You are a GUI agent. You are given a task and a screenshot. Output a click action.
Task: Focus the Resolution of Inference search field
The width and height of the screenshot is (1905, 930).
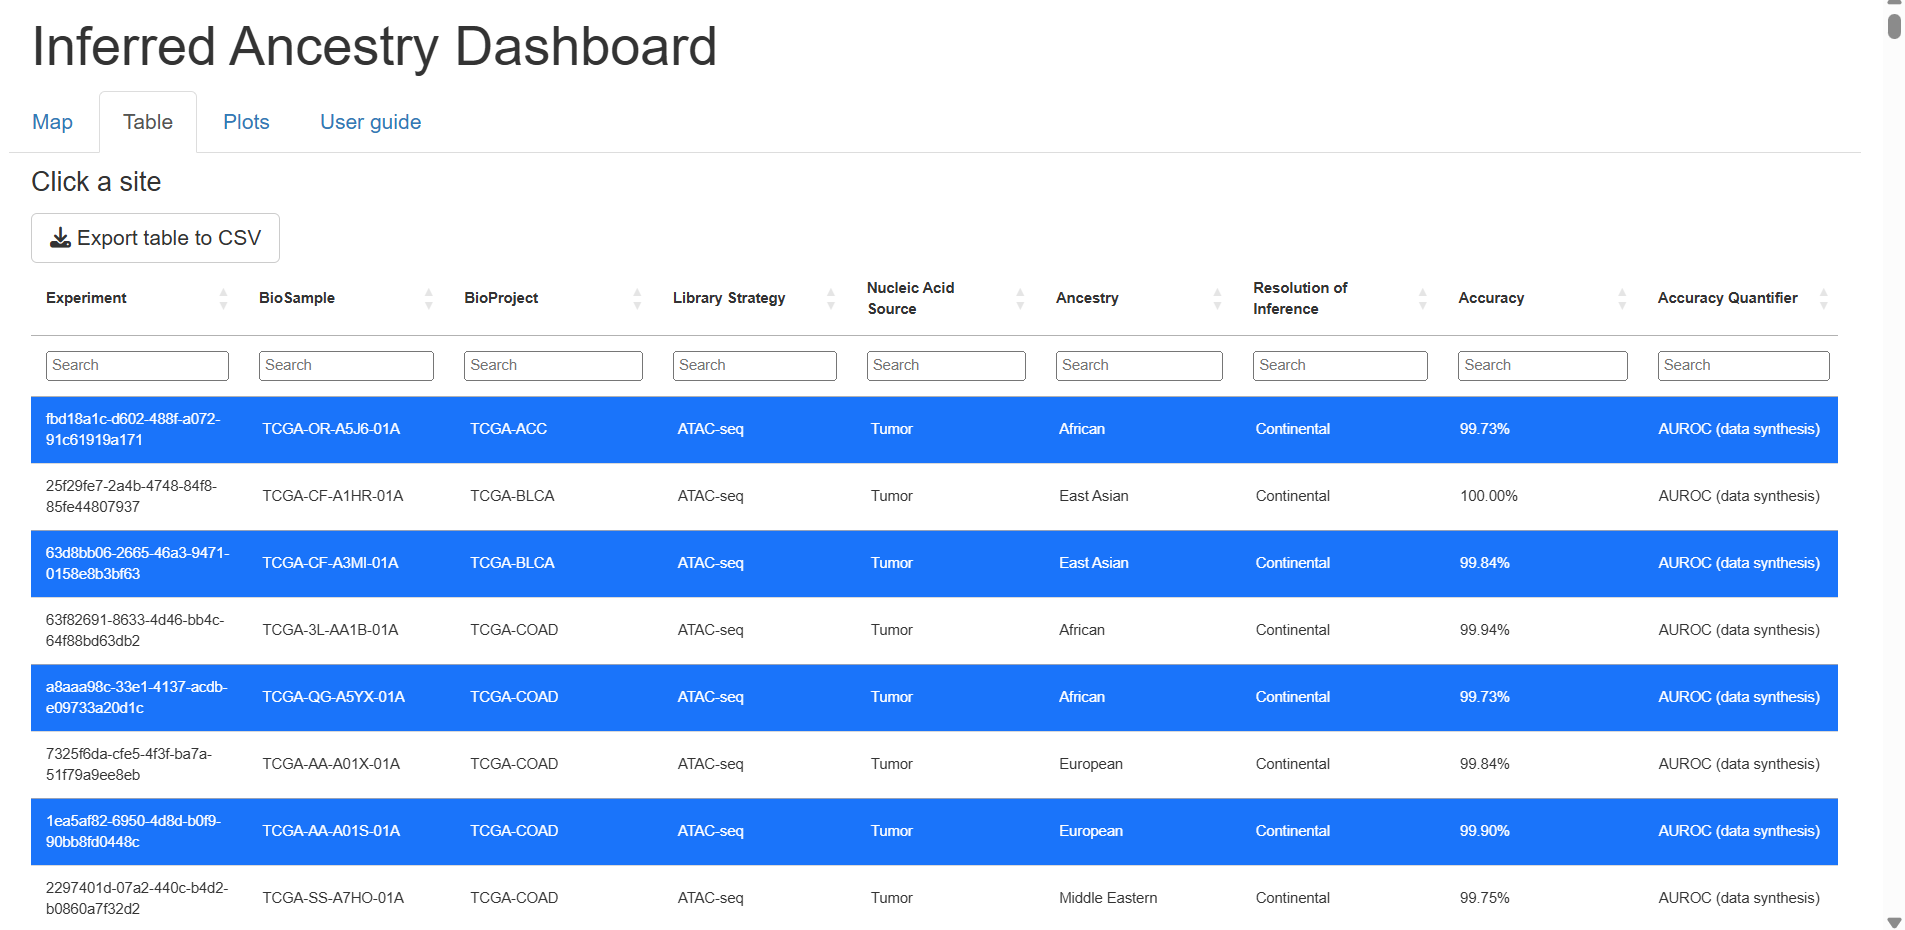[1340, 365]
